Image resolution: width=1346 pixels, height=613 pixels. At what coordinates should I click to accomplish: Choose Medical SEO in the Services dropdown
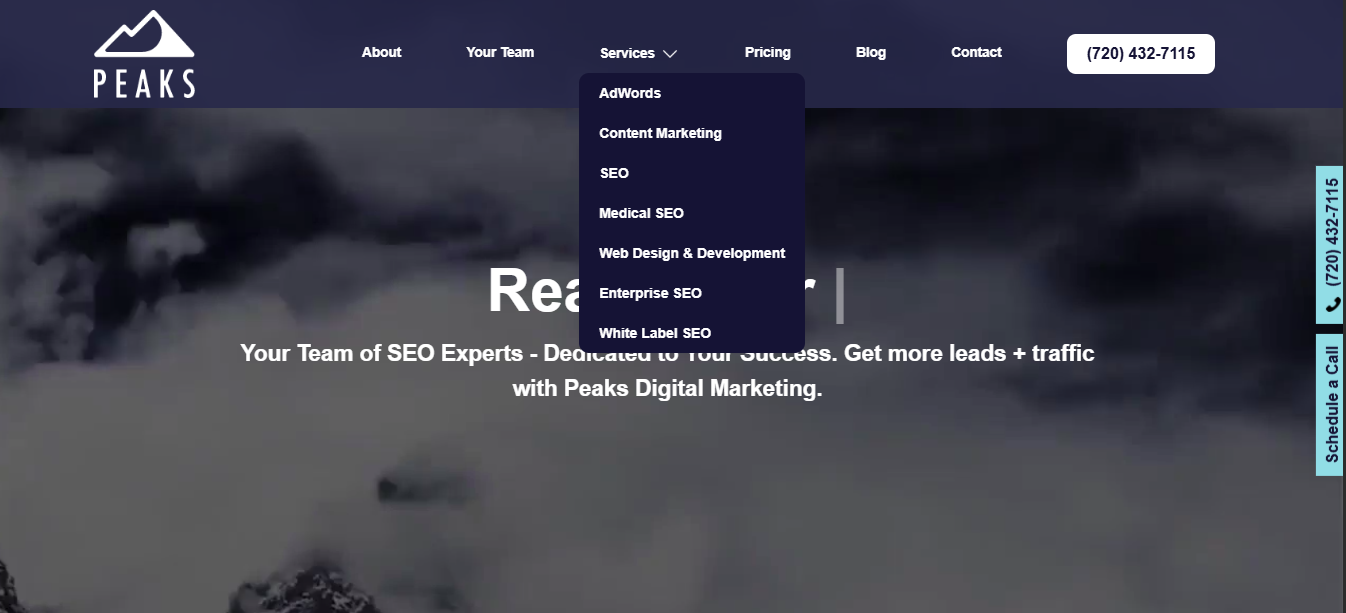pos(641,213)
